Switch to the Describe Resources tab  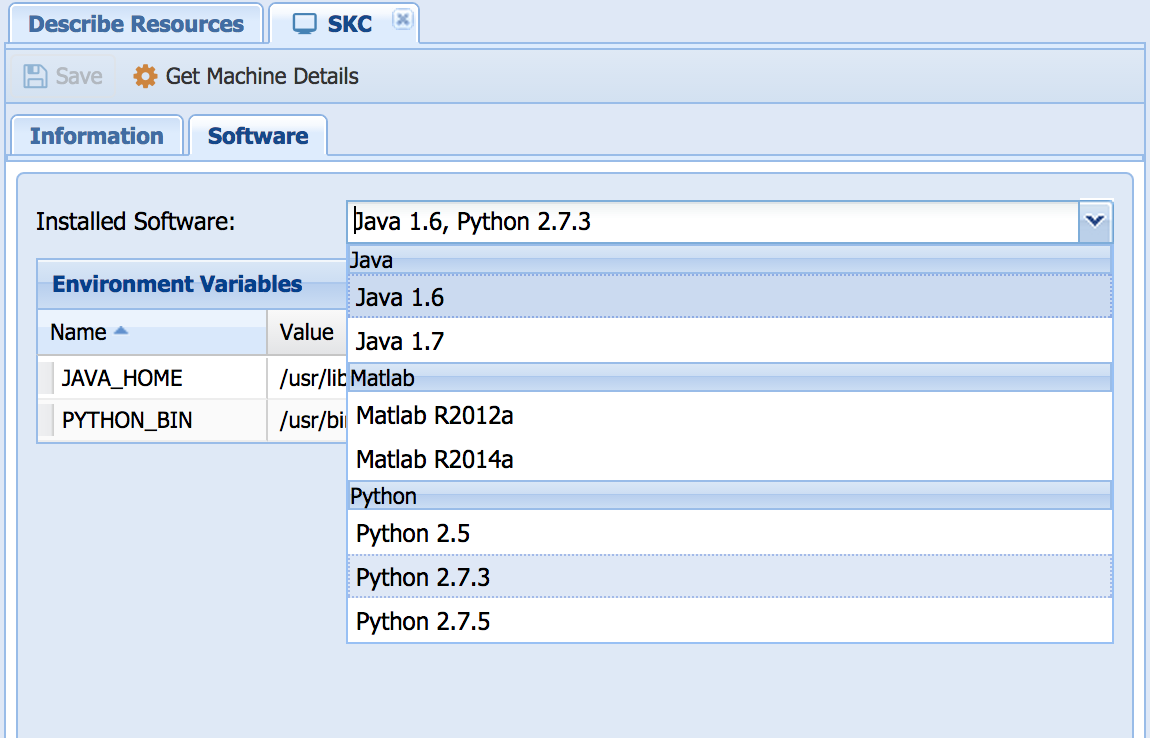coord(136,24)
